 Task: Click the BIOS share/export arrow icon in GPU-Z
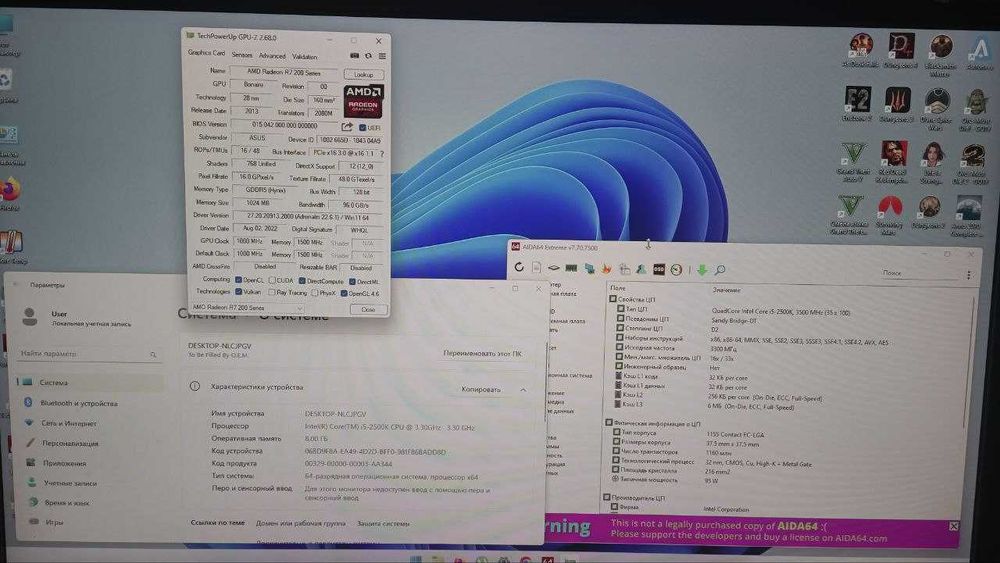(x=347, y=127)
